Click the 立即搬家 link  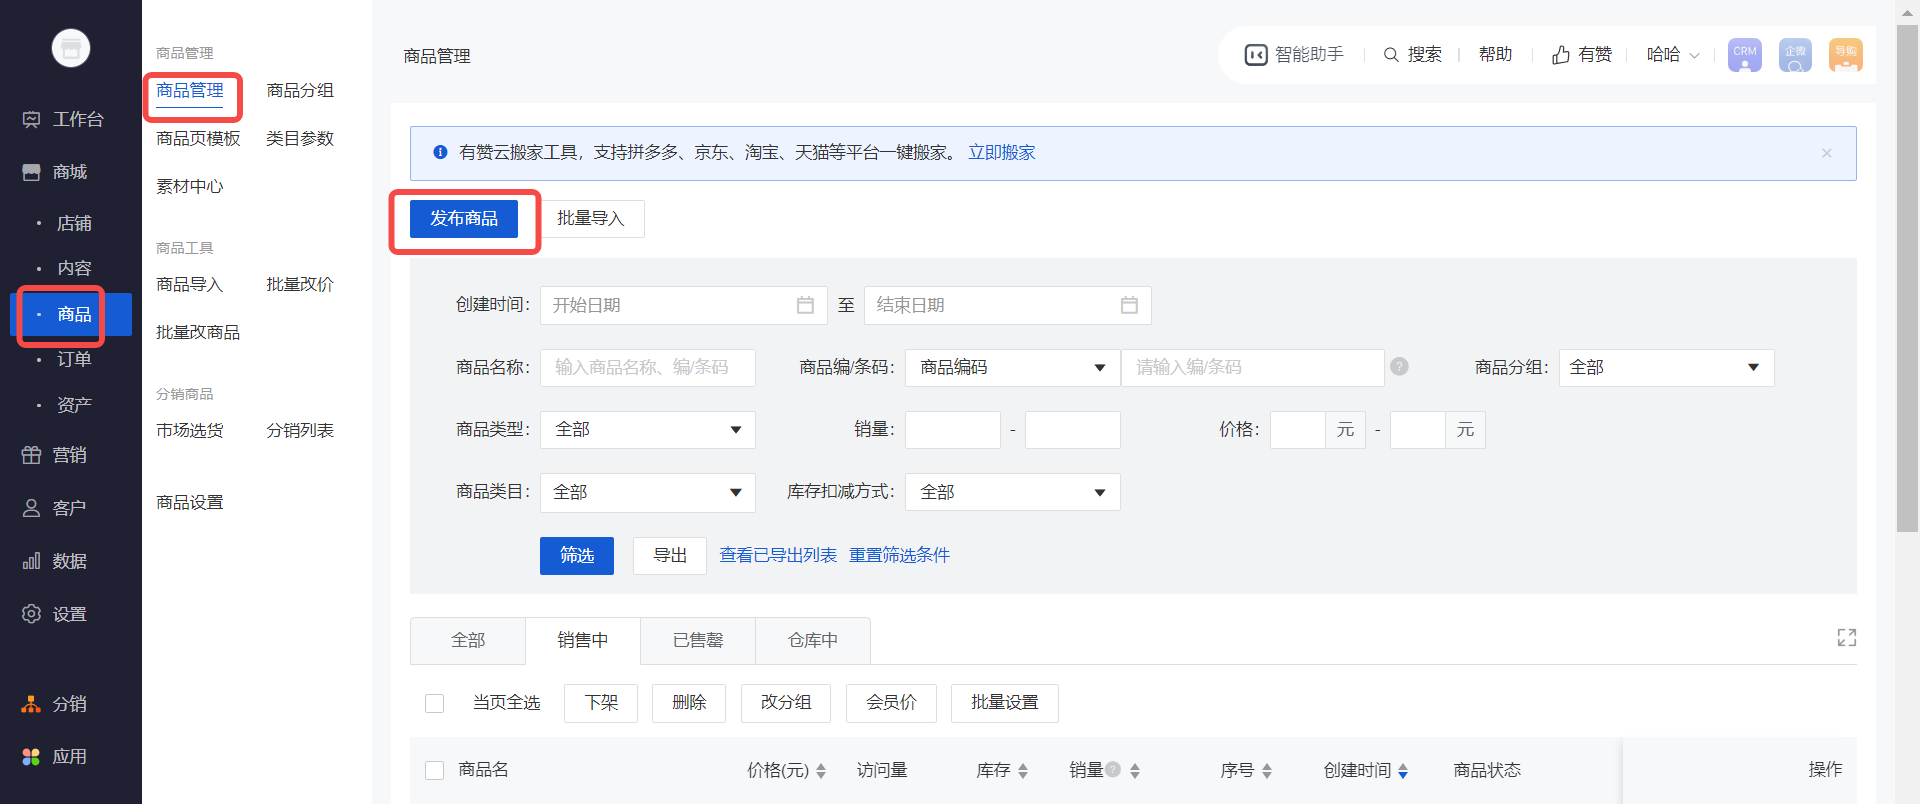[1001, 153]
